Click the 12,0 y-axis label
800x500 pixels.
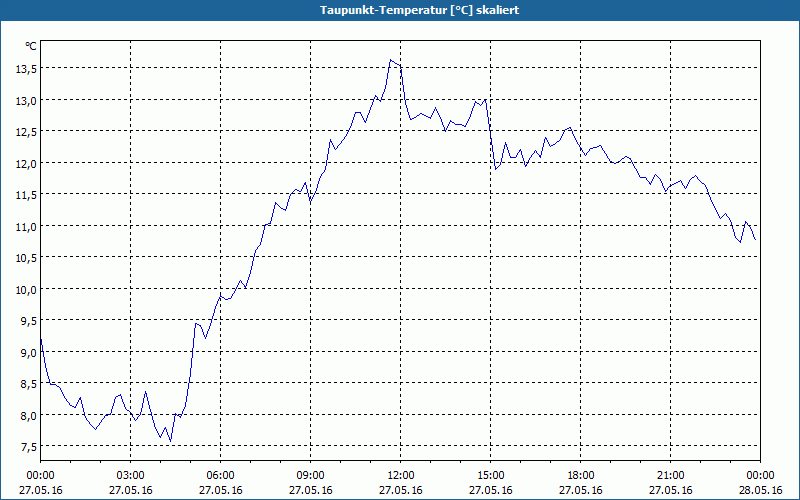point(26,163)
